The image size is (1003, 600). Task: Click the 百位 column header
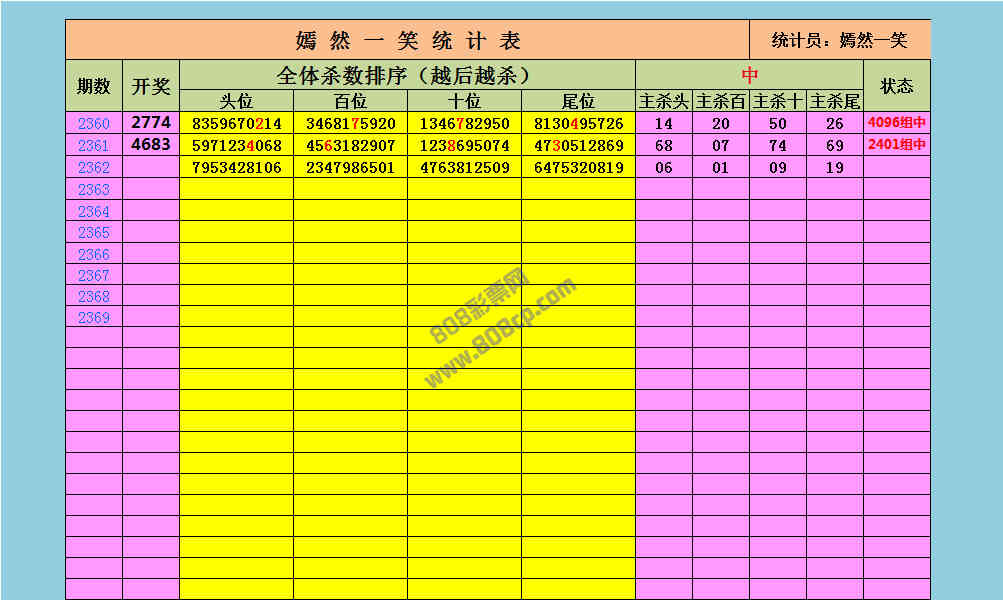(x=350, y=101)
